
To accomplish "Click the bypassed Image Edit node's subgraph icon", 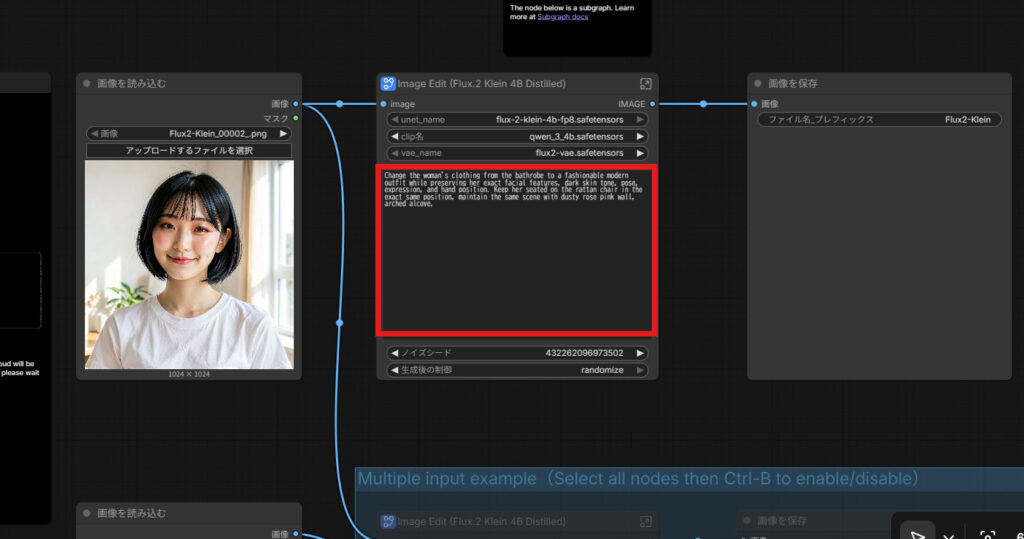I will click(x=388, y=521).
